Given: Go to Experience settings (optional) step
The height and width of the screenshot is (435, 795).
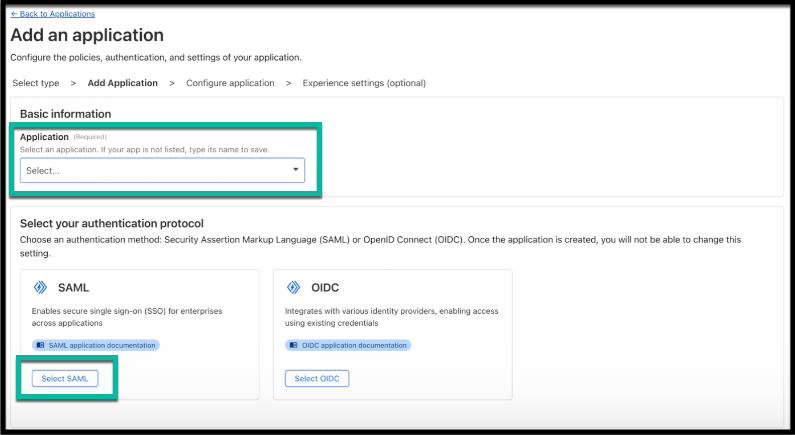Looking at the screenshot, I should (364, 83).
